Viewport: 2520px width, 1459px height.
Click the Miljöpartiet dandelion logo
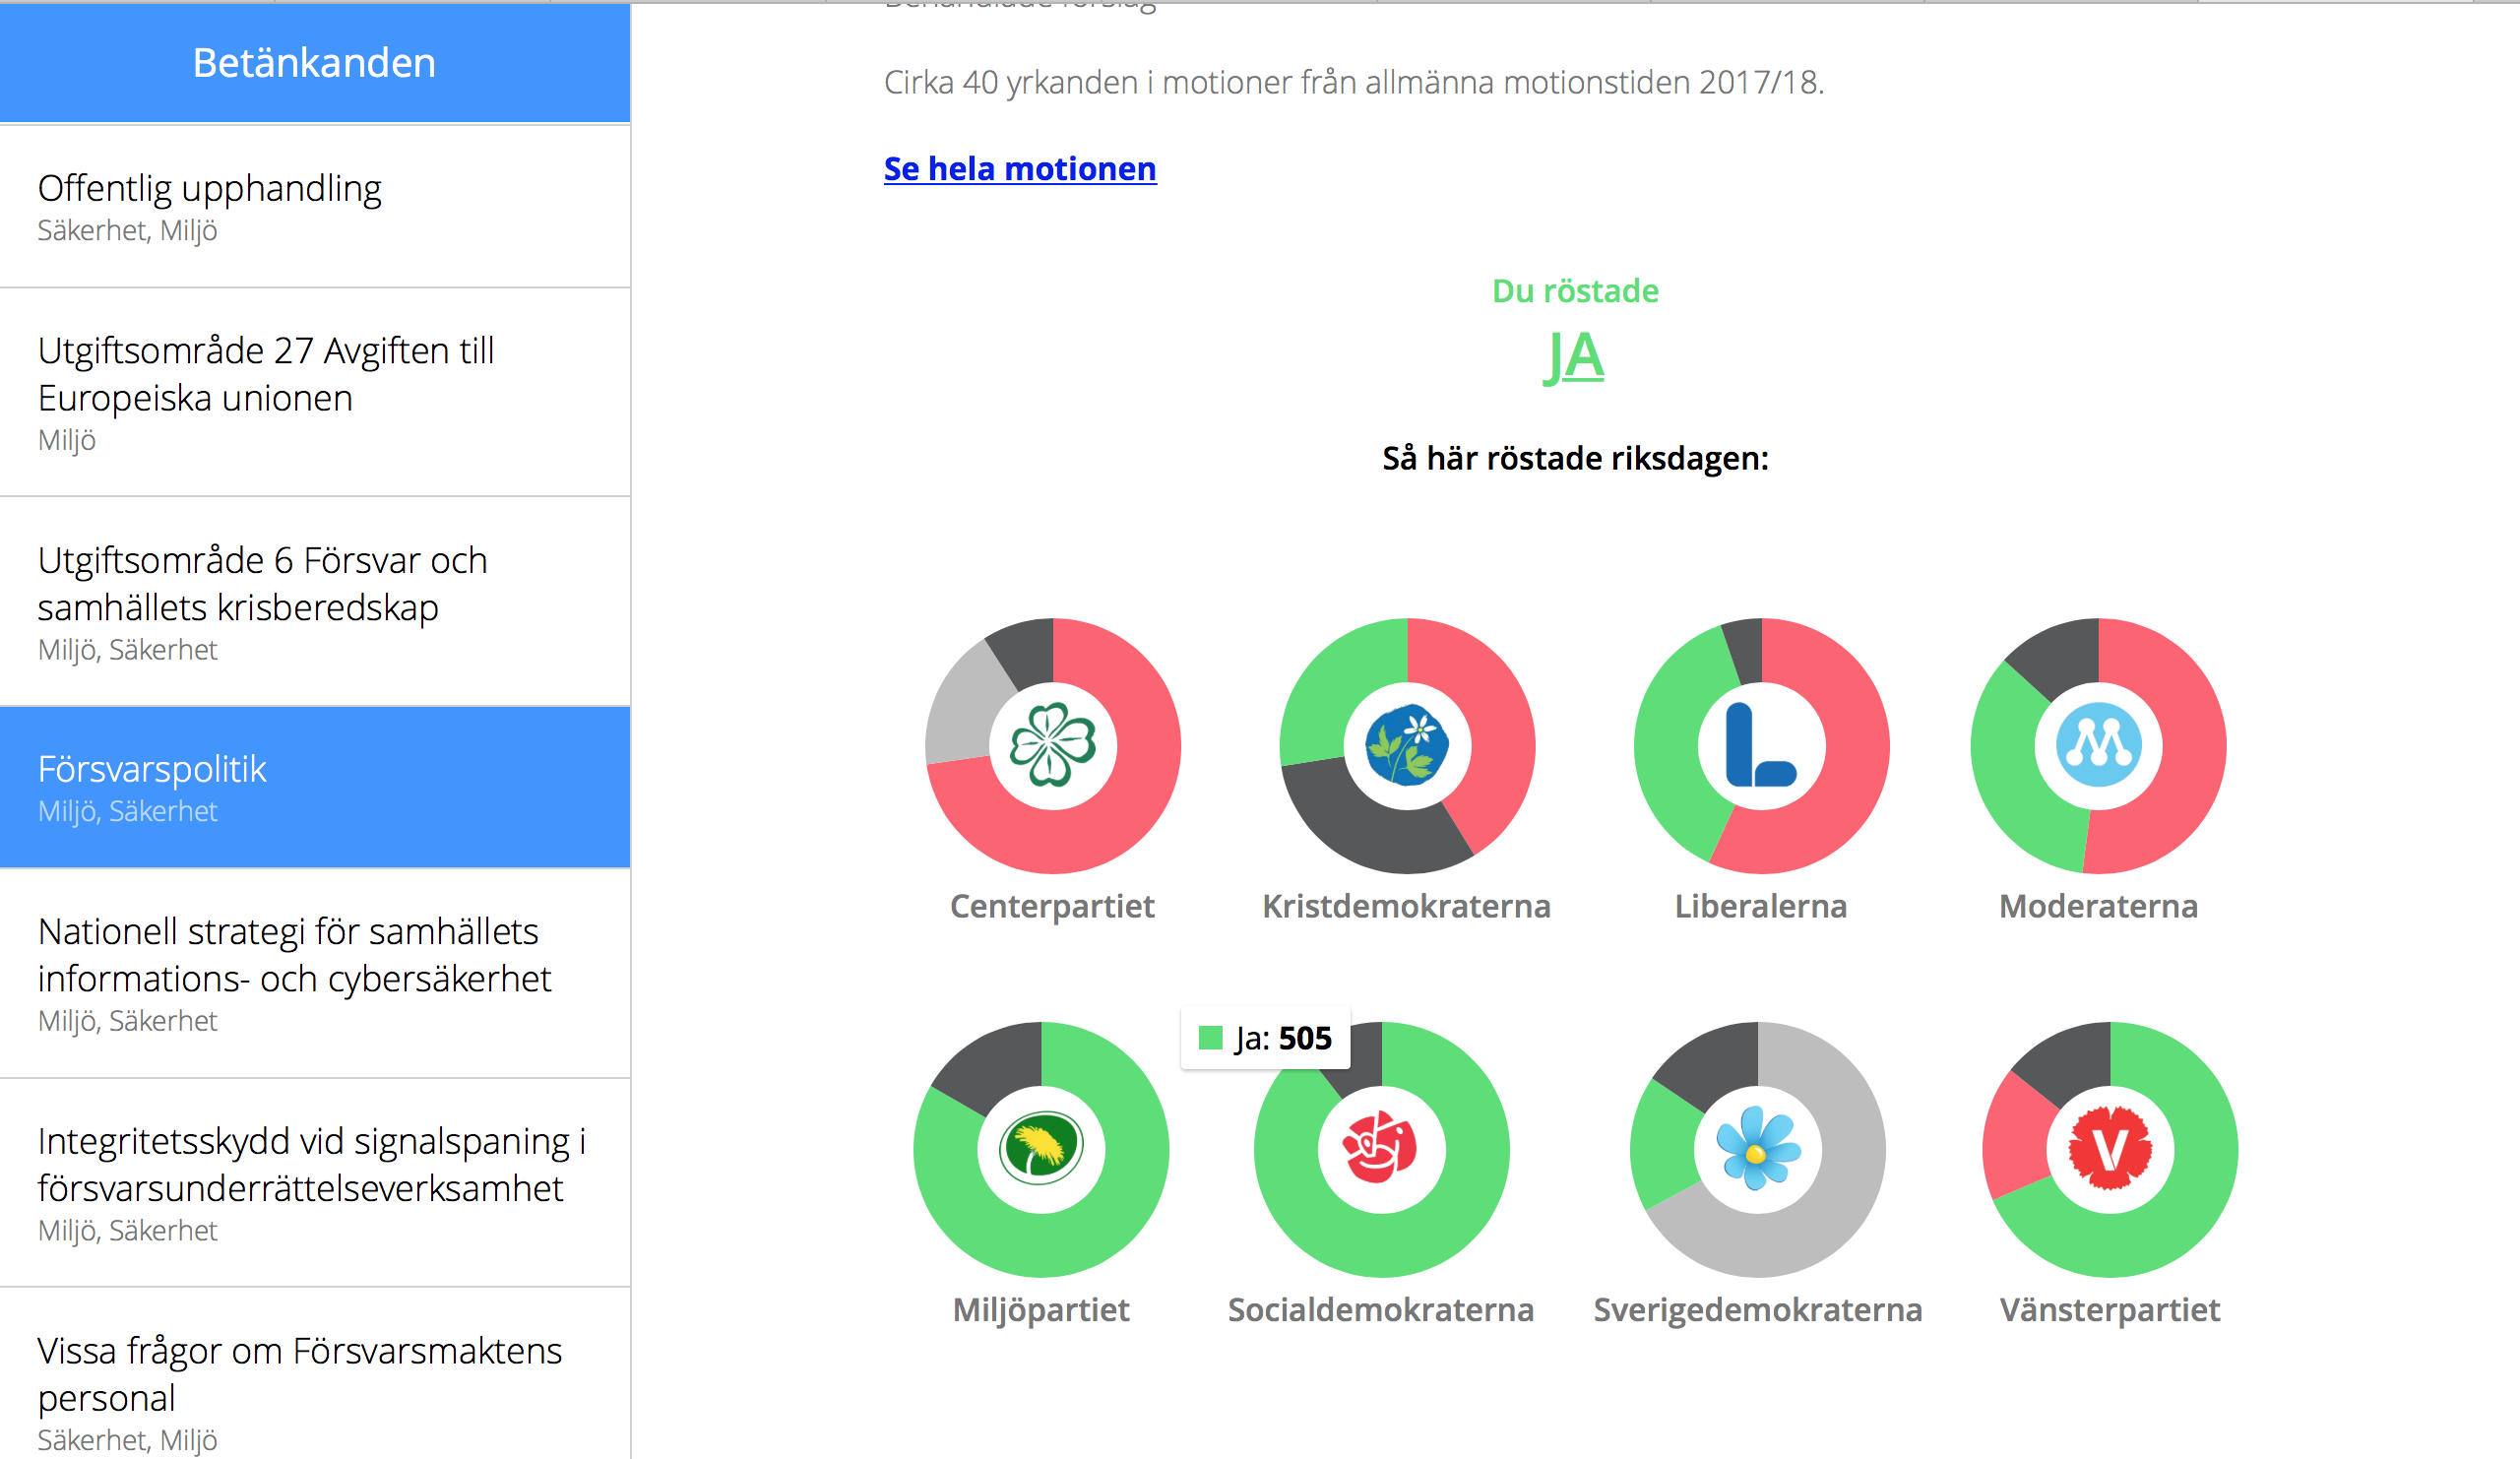[1041, 1148]
